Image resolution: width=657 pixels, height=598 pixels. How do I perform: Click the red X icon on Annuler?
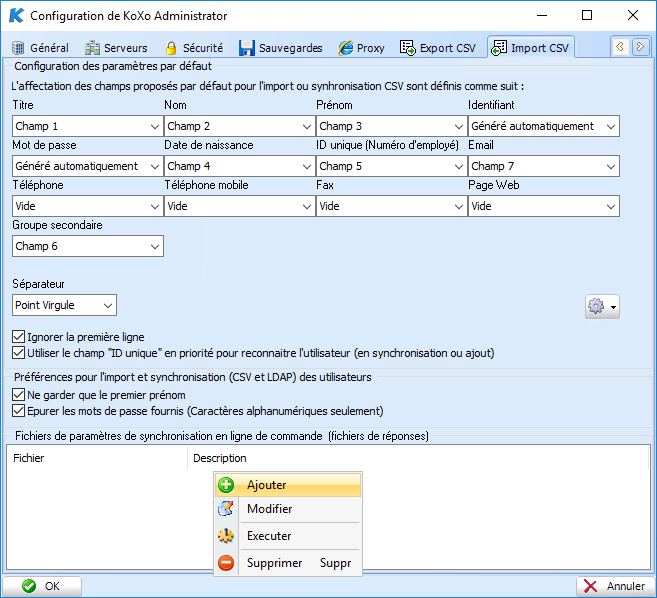pos(590,586)
